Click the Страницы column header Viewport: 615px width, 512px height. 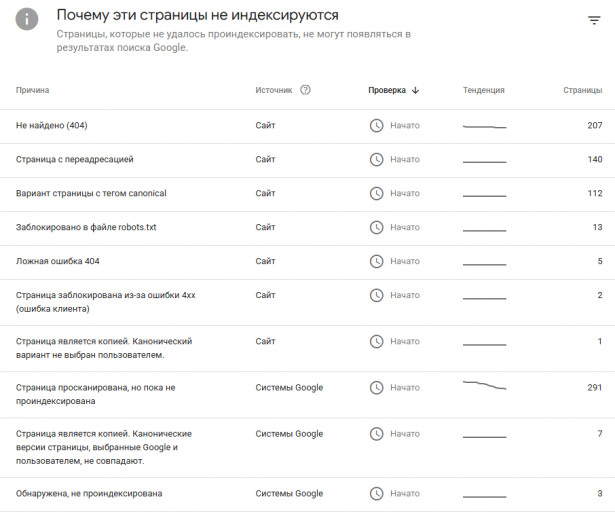[582, 90]
